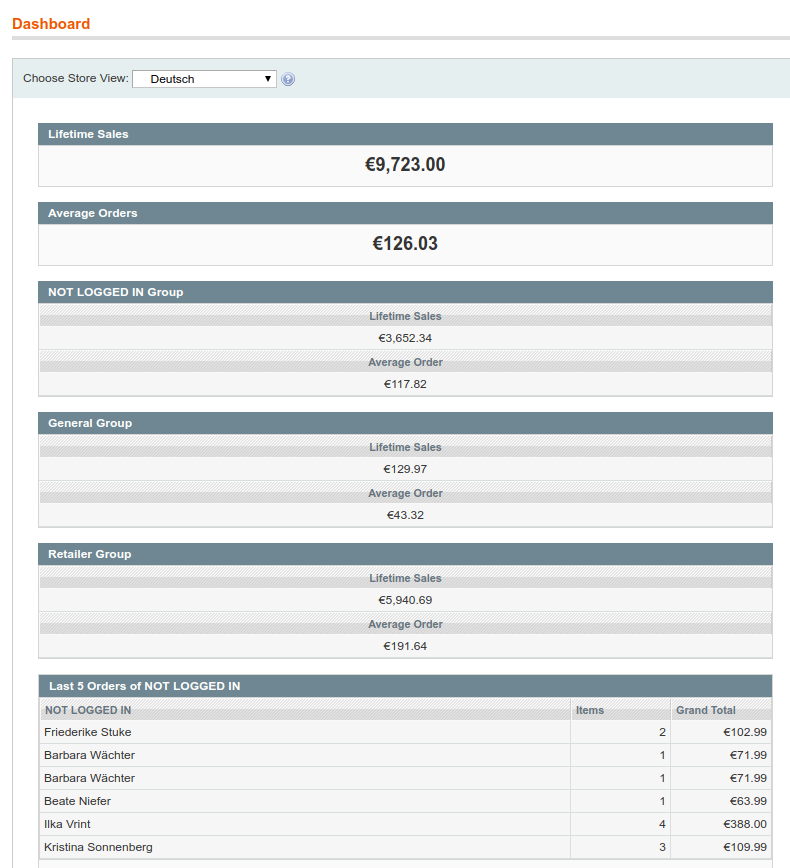Screen dimensions: 790x868
Task: Click the 'NOT LOGGED IN Group' header
Action: tap(405, 292)
